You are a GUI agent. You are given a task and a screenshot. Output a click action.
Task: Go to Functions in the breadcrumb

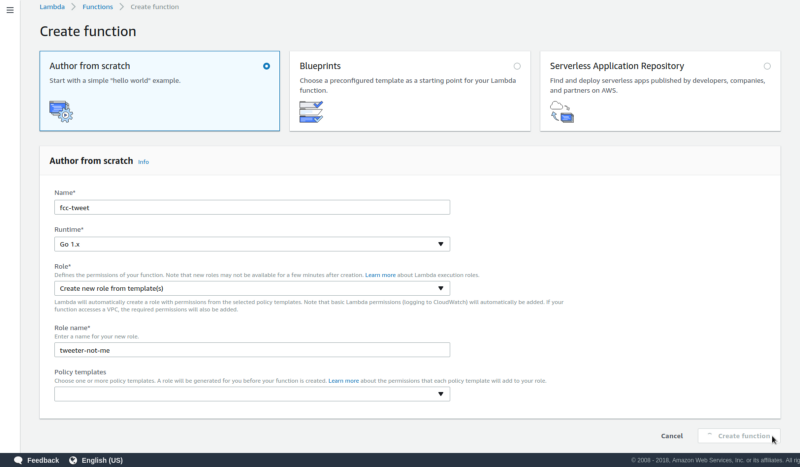point(97,7)
